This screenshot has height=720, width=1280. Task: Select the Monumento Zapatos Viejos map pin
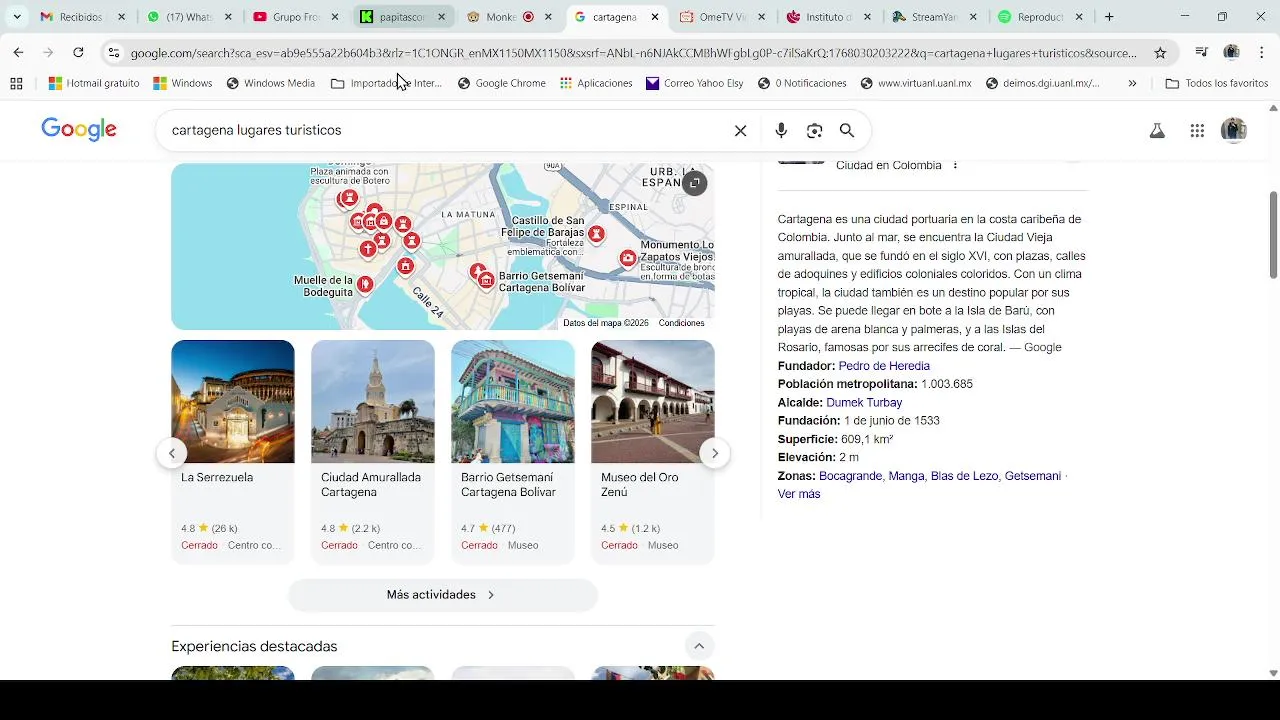[x=628, y=259]
